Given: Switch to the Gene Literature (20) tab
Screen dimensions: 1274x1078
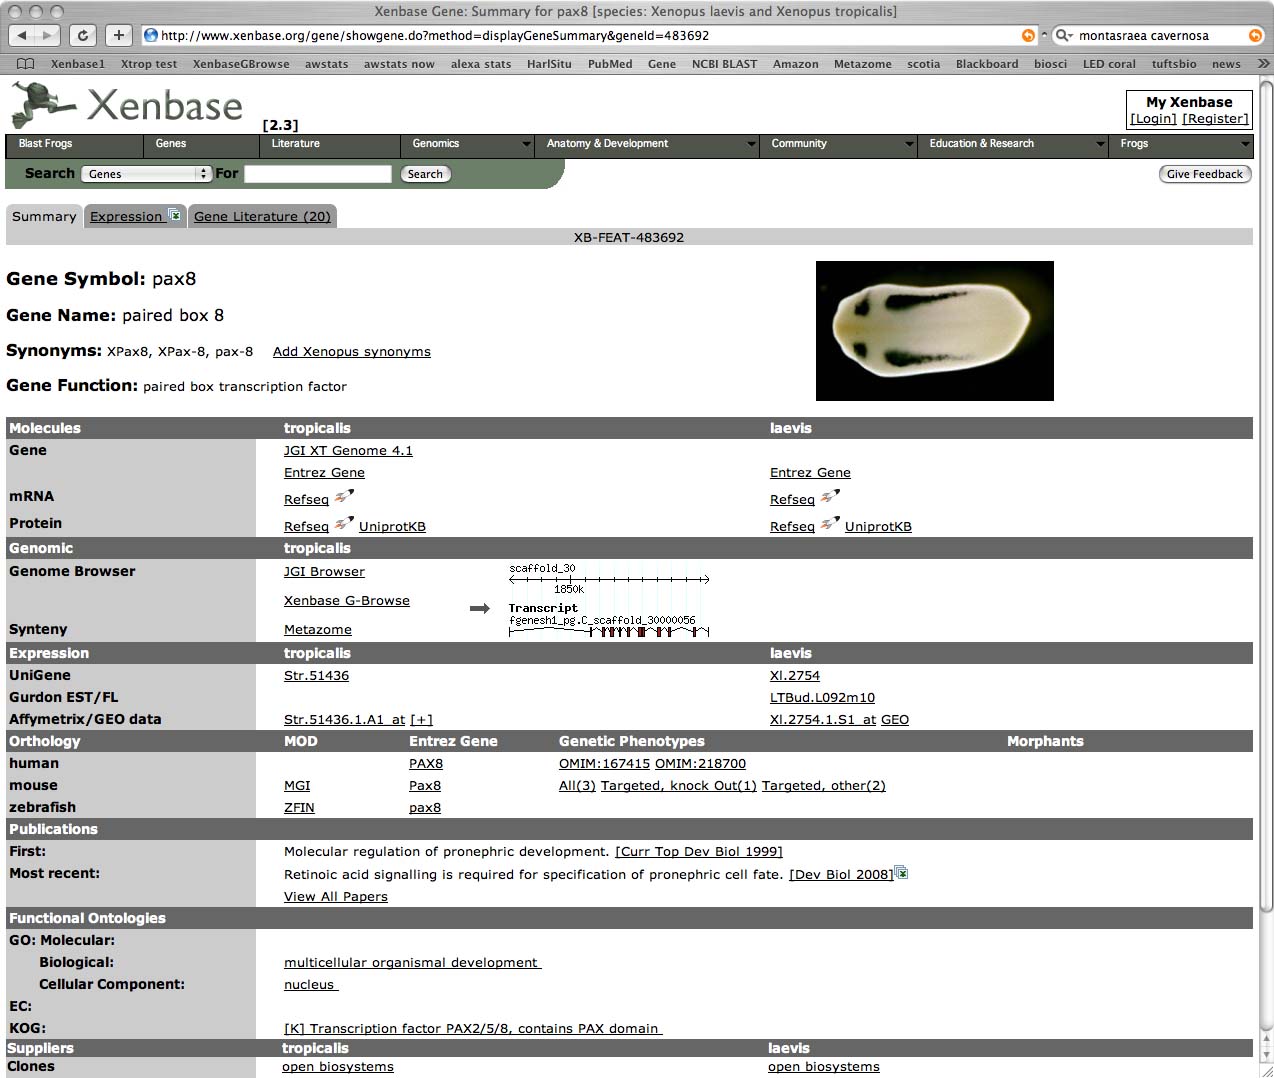Looking at the screenshot, I should click(x=262, y=216).
